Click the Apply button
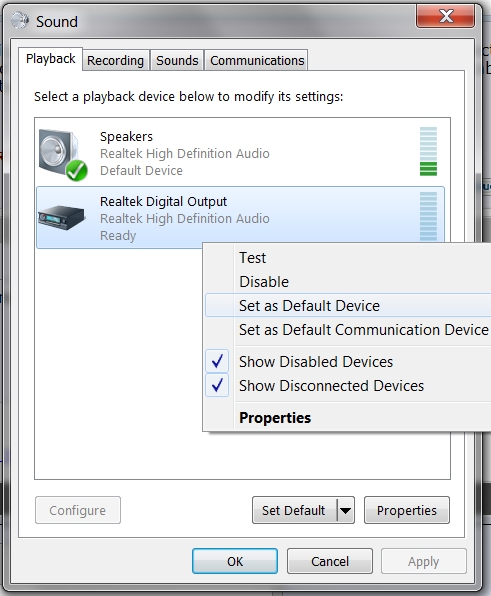Viewport: 491px width, 596px height. tap(424, 561)
